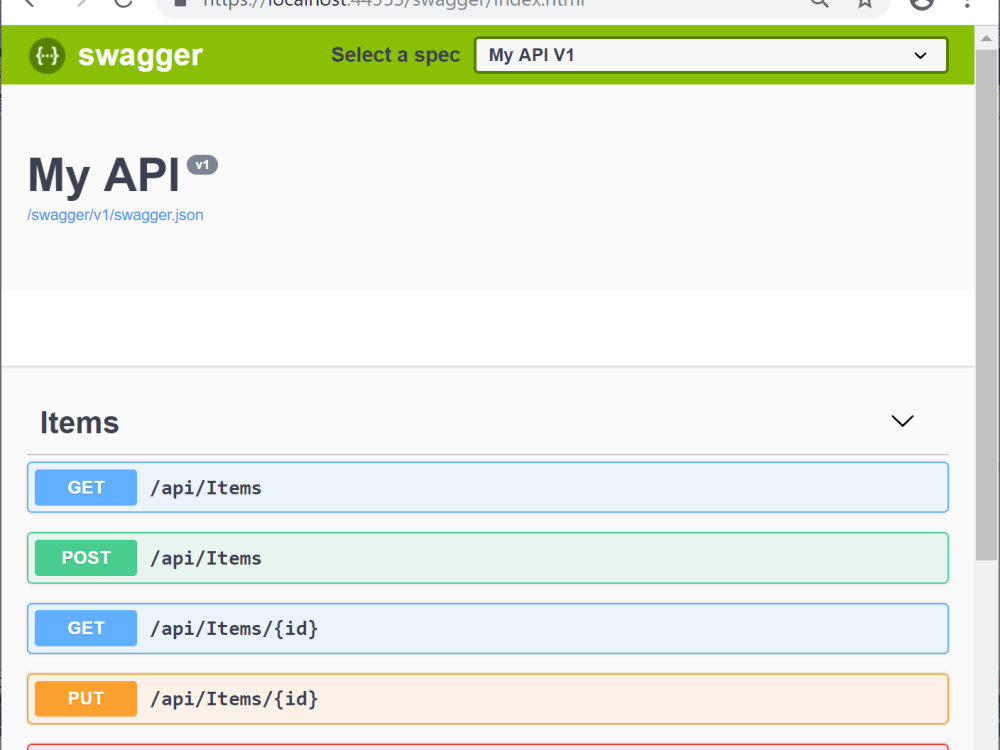The width and height of the screenshot is (1000, 750).
Task: Click the search icon in the address bar
Action: [819, 4]
